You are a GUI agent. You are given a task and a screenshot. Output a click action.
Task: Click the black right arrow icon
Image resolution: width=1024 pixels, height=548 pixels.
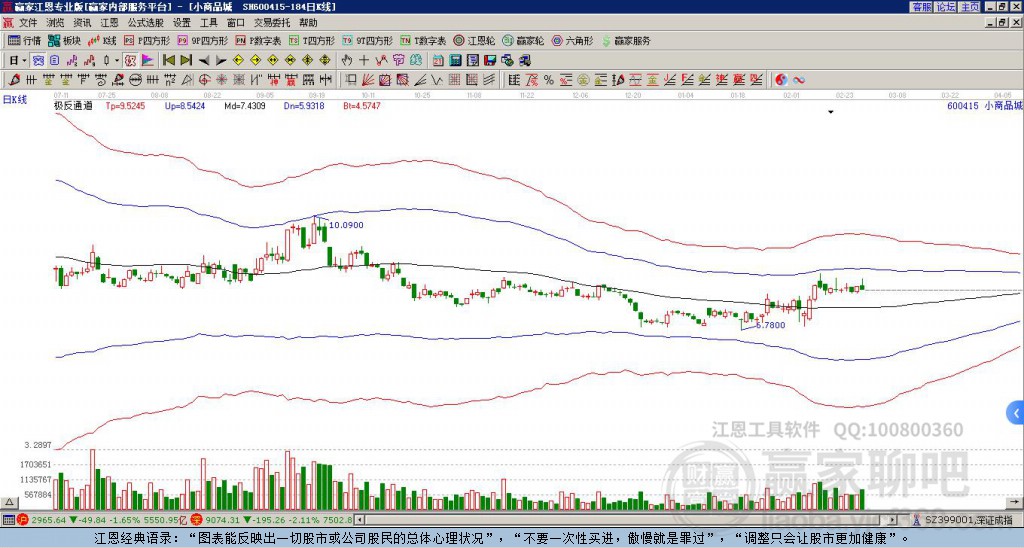(221, 61)
